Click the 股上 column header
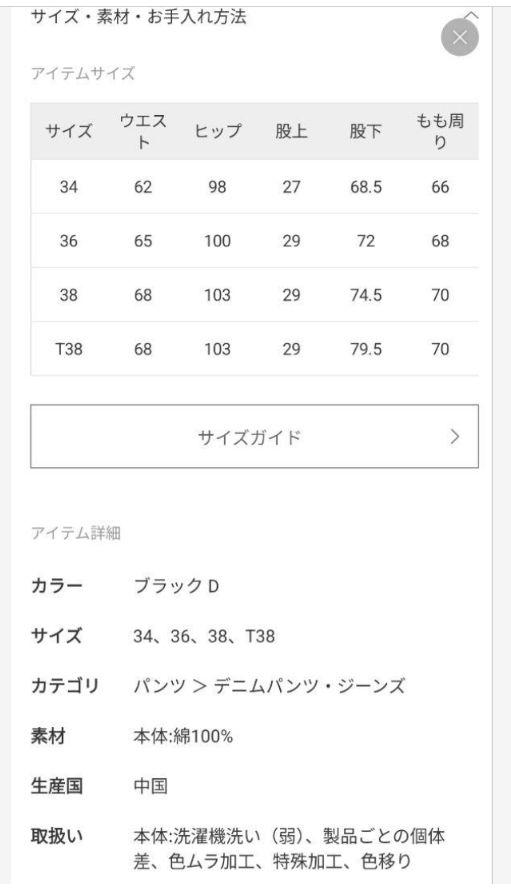 pyautogui.click(x=291, y=131)
